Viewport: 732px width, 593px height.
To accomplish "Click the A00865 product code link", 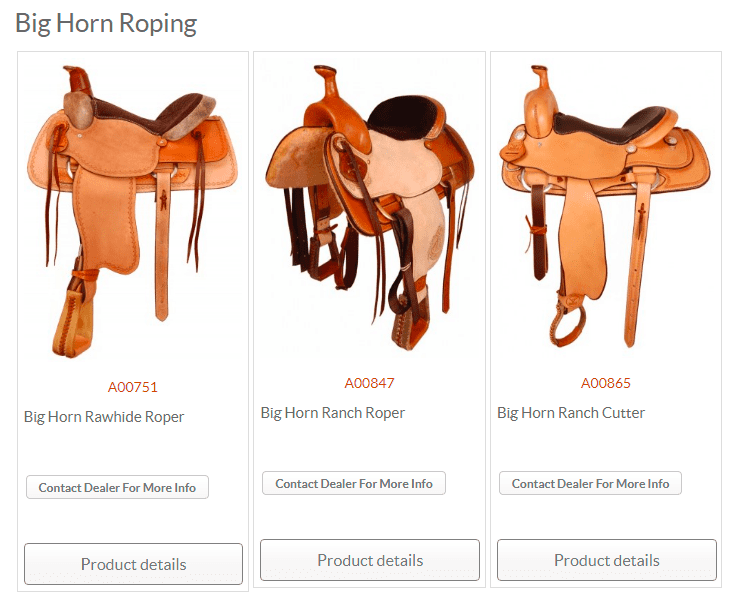I will 605,383.
